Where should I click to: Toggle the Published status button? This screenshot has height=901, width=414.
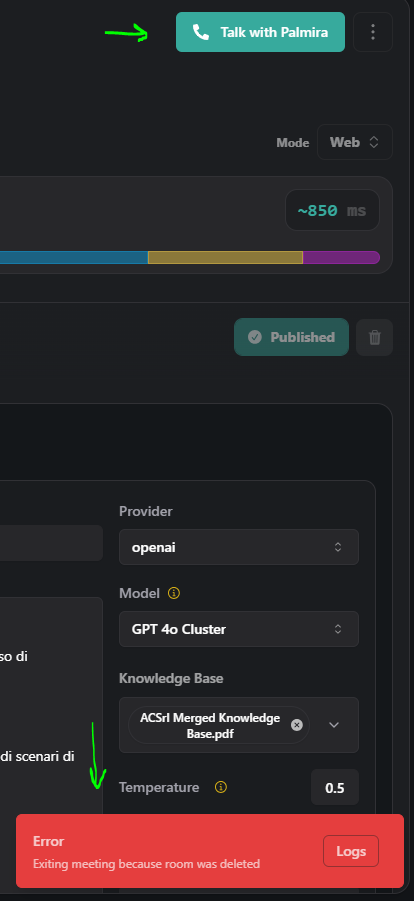click(292, 337)
